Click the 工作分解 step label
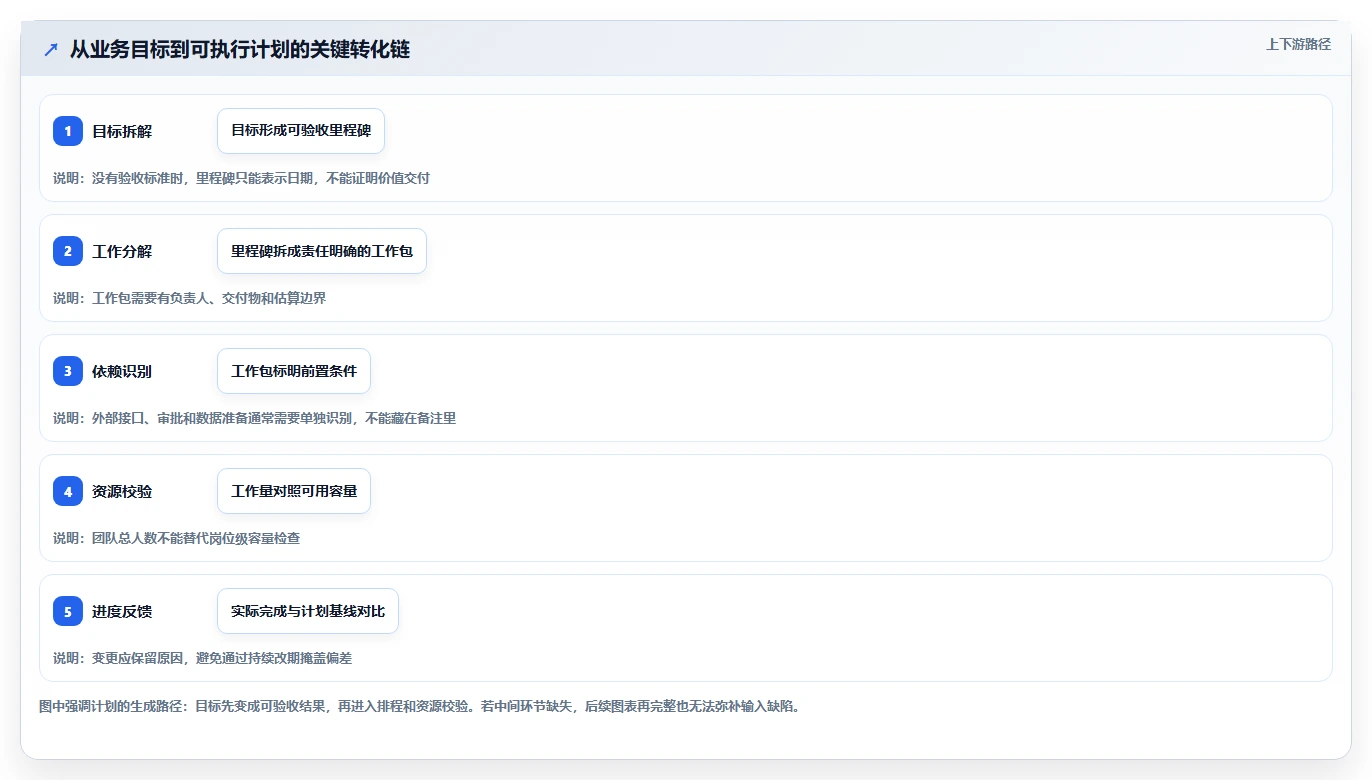The height and width of the screenshot is (780, 1372). click(122, 251)
